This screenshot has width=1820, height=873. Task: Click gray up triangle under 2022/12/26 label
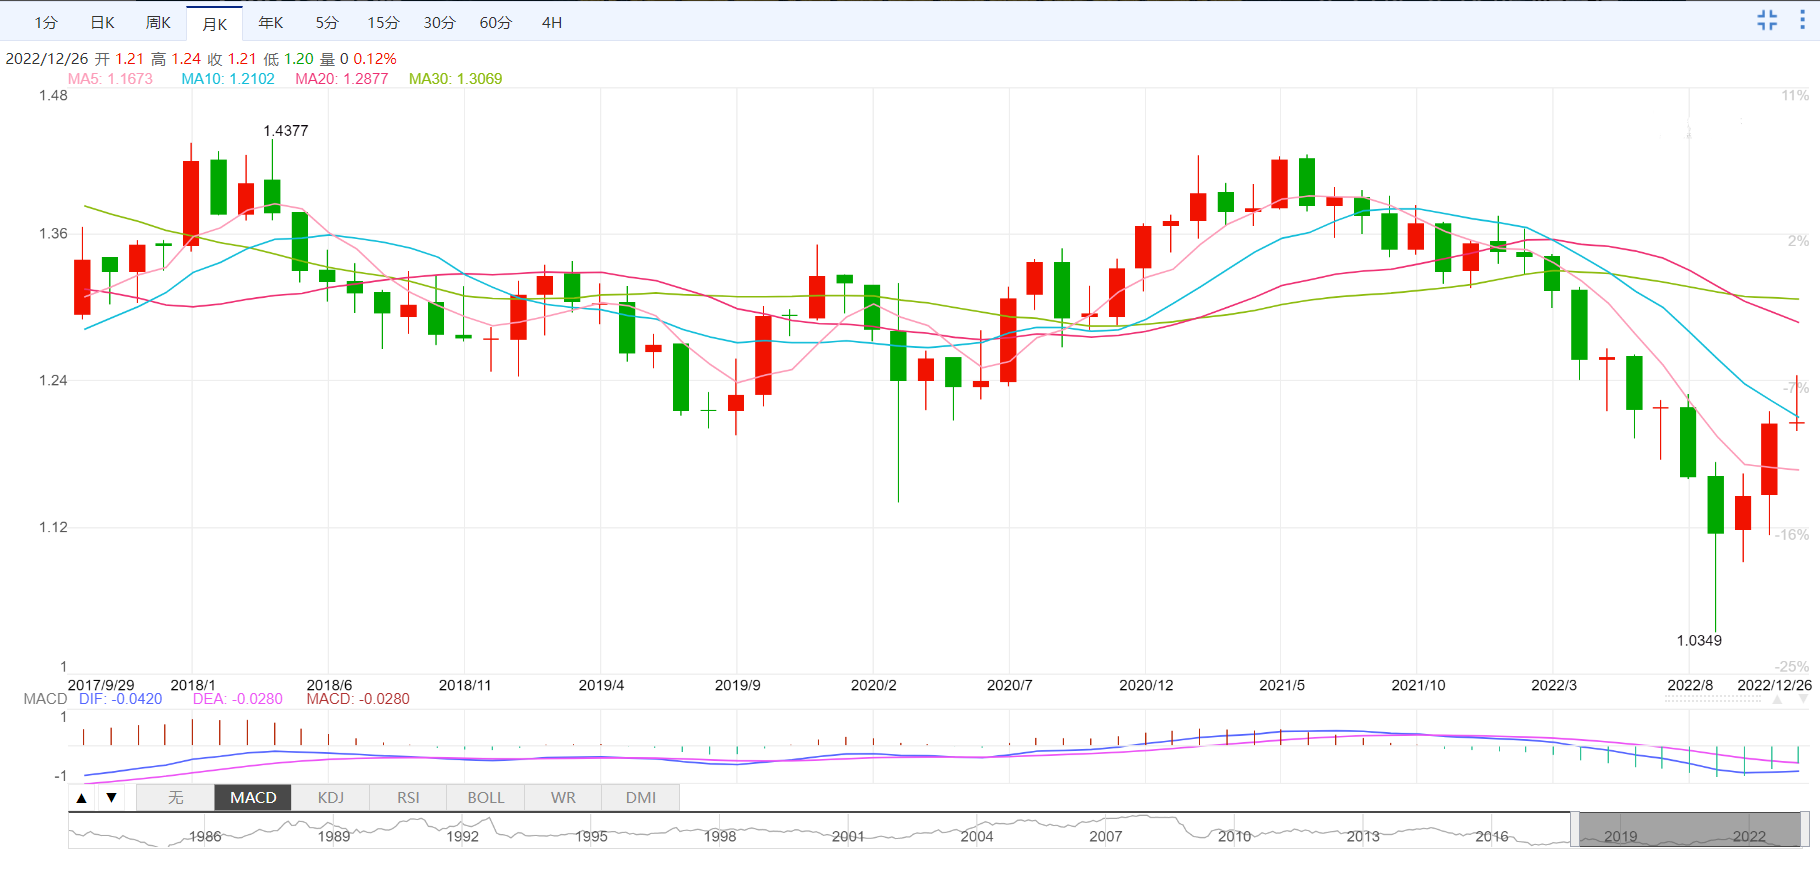(1777, 700)
